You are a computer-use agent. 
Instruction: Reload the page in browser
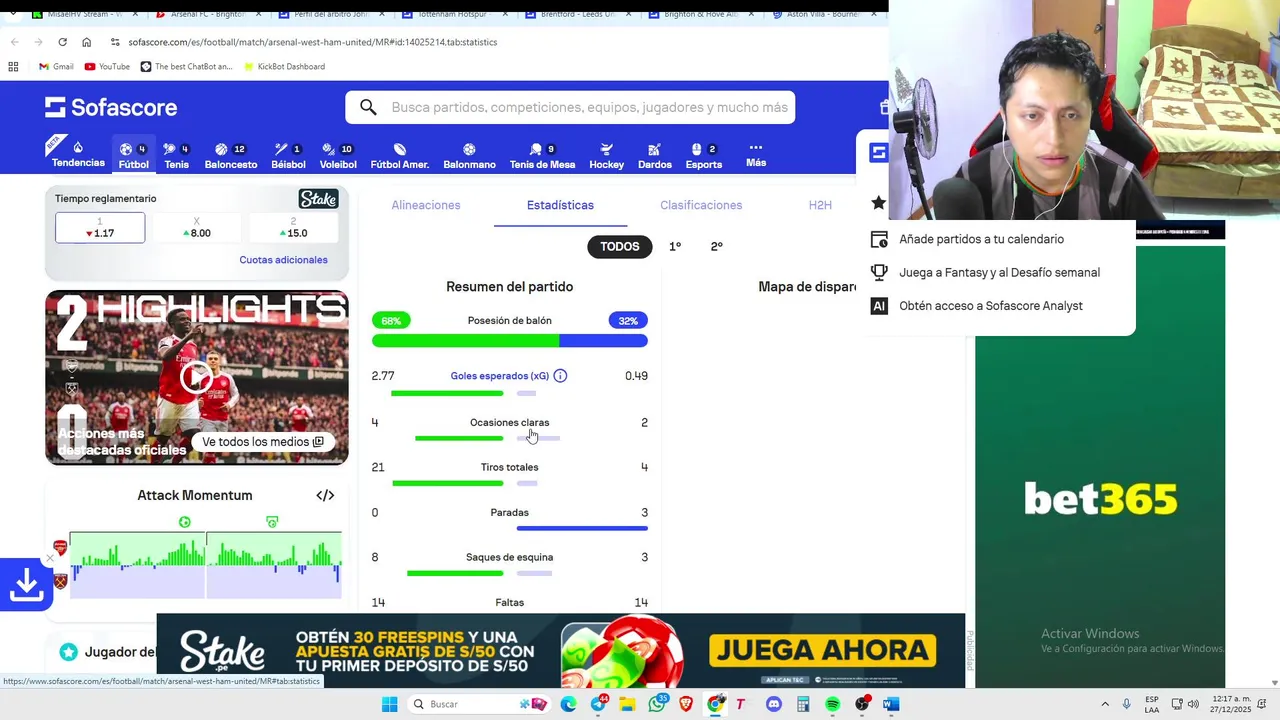(62, 42)
